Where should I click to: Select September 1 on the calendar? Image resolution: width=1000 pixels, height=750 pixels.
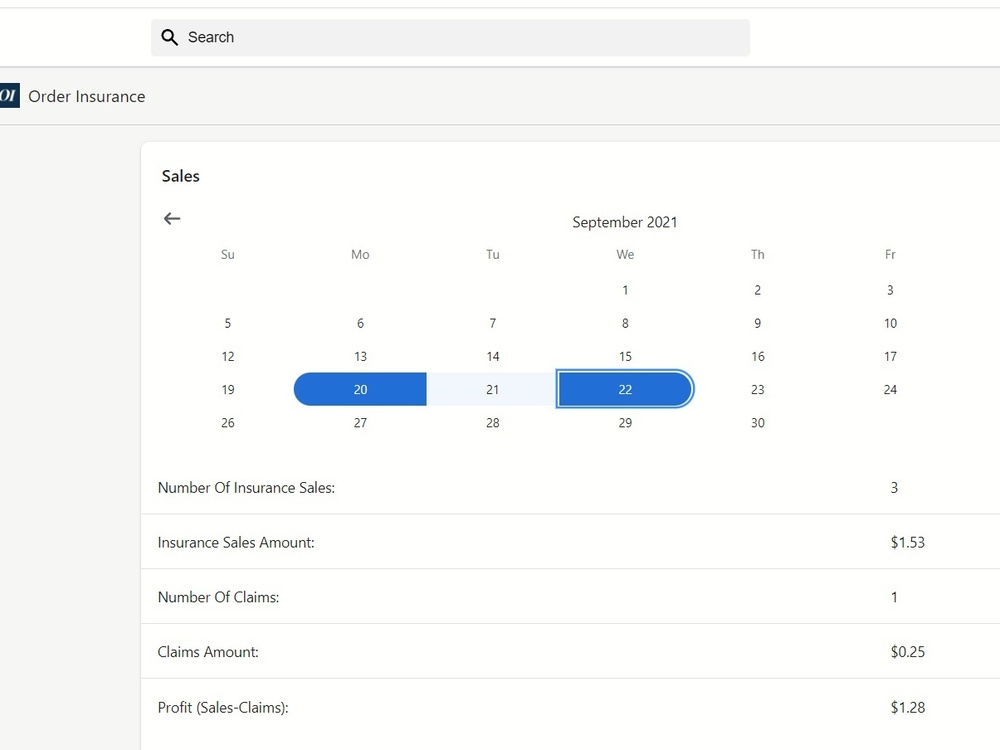coord(625,290)
